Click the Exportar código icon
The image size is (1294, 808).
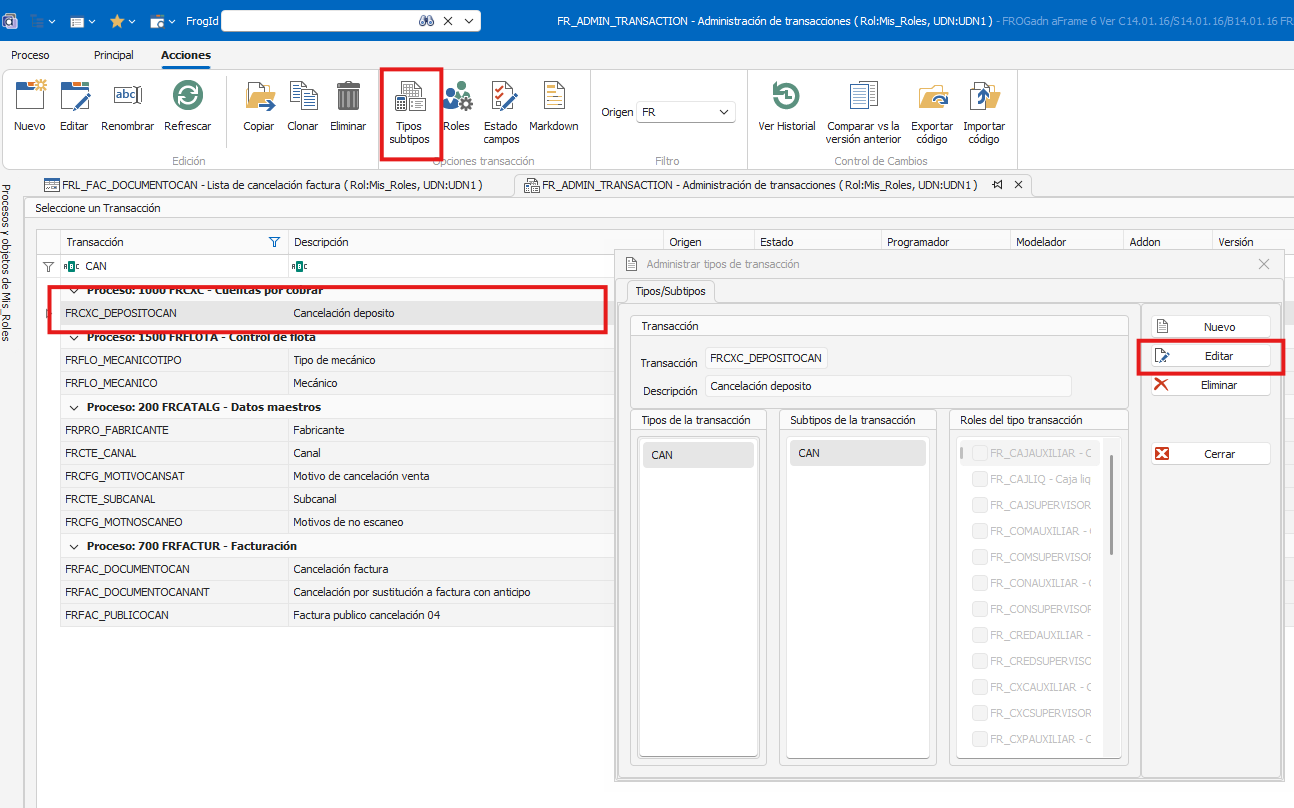point(932,98)
